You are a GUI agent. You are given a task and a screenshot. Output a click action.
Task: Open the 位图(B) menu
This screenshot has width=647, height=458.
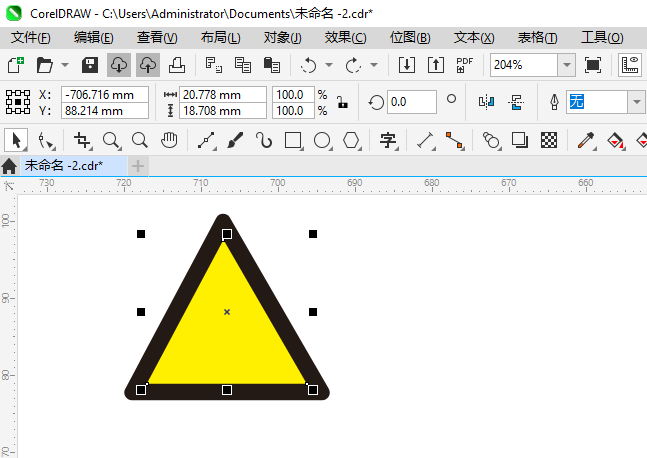point(410,38)
